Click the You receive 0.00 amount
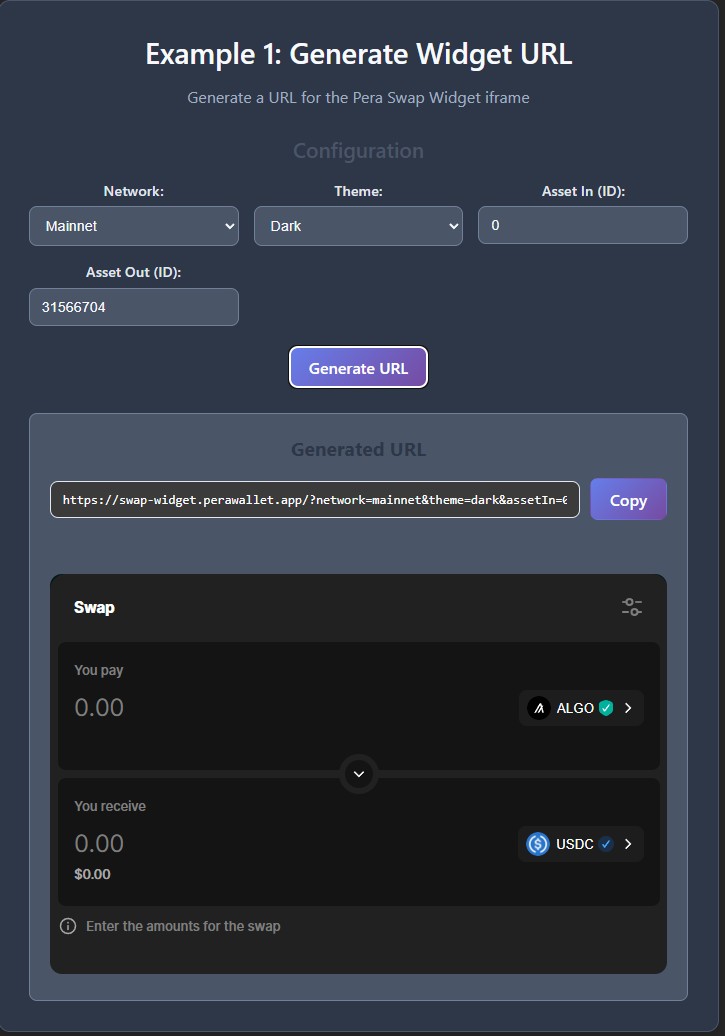The height and width of the screenshot is (1036, 725). (x=99, y=844)
